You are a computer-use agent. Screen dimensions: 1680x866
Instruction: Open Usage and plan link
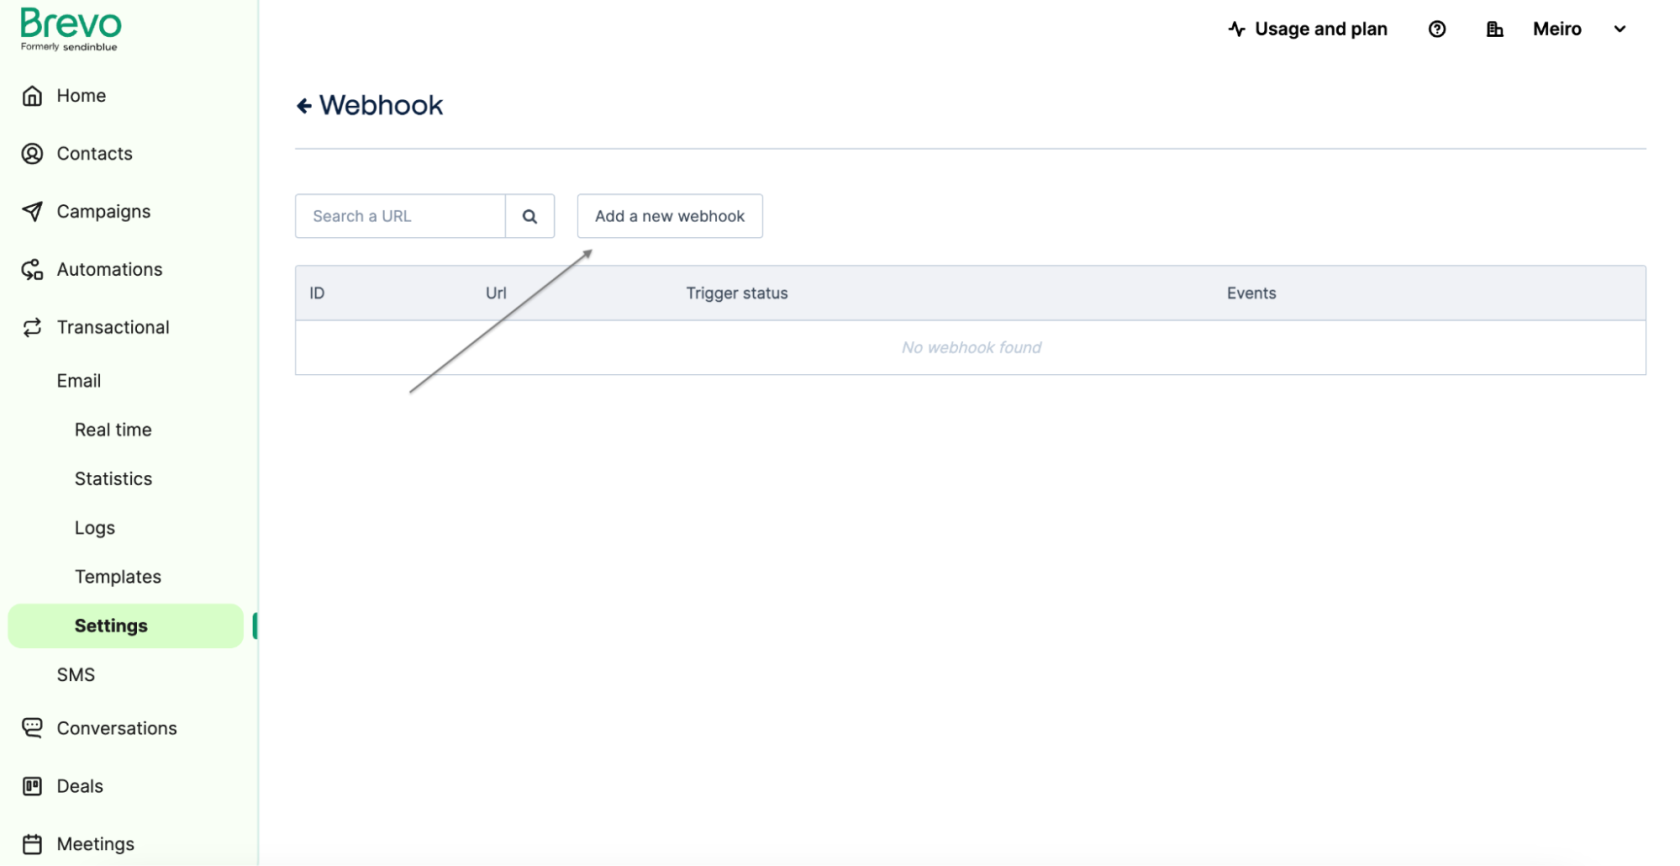1308,29
